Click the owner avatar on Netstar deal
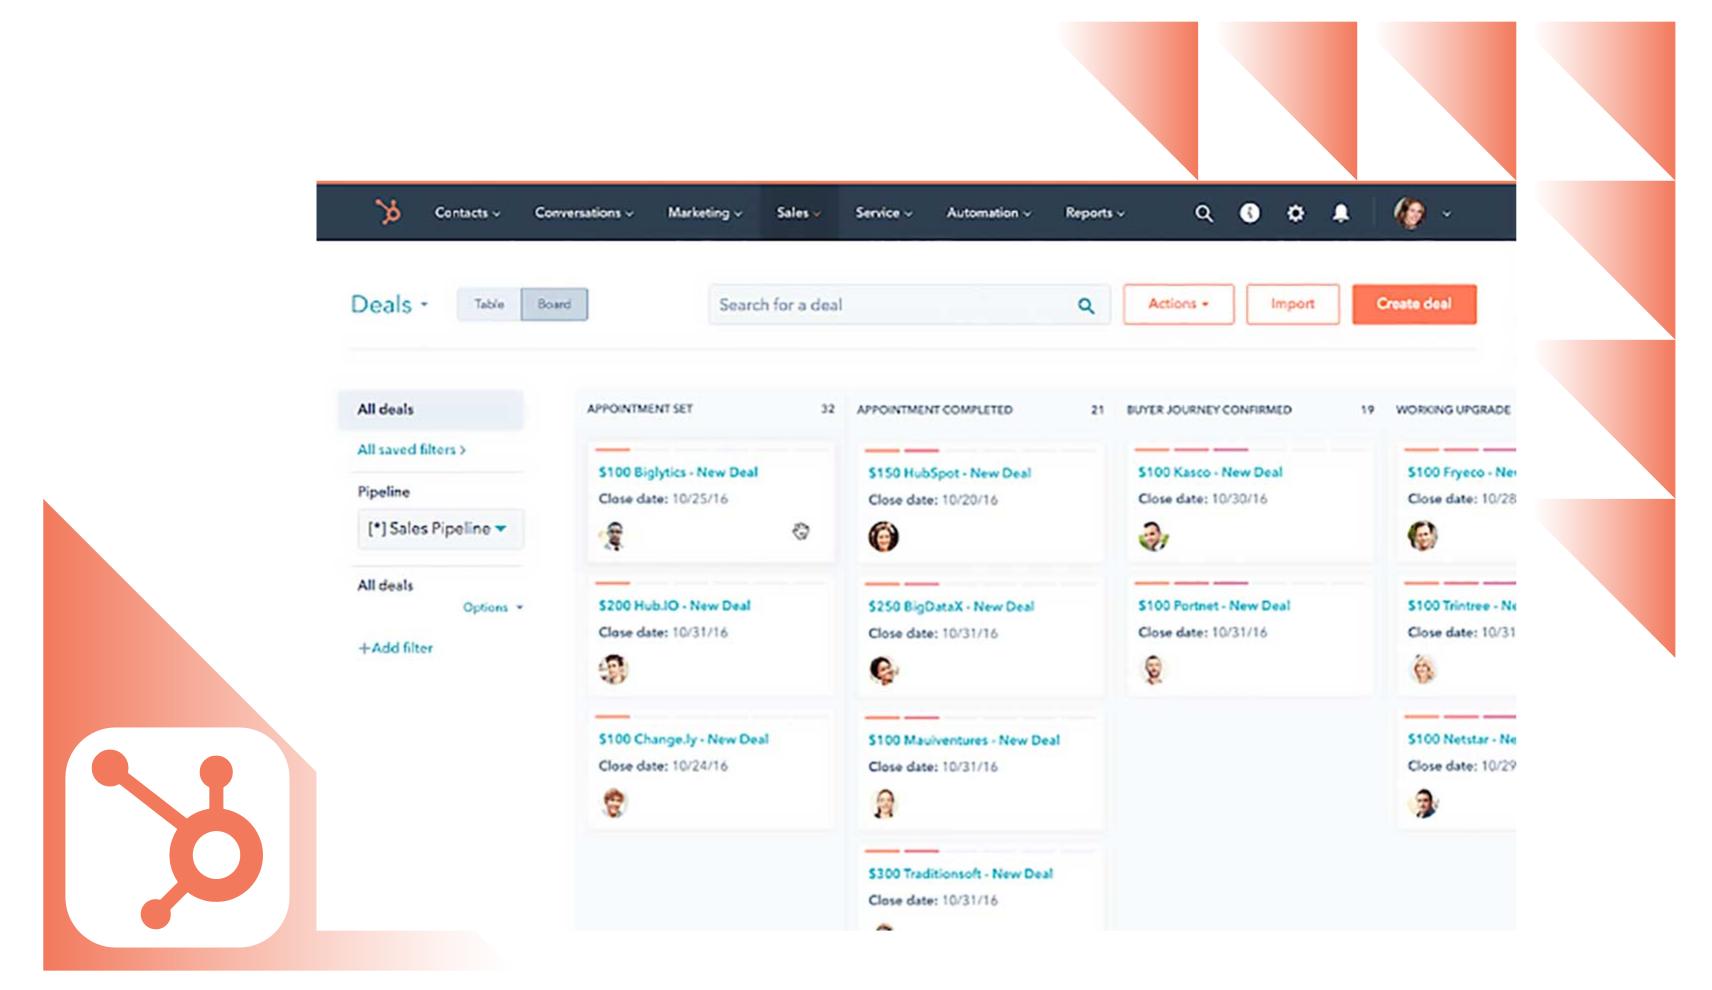This screenshot has width=1712, height=990. (1422, 802)
